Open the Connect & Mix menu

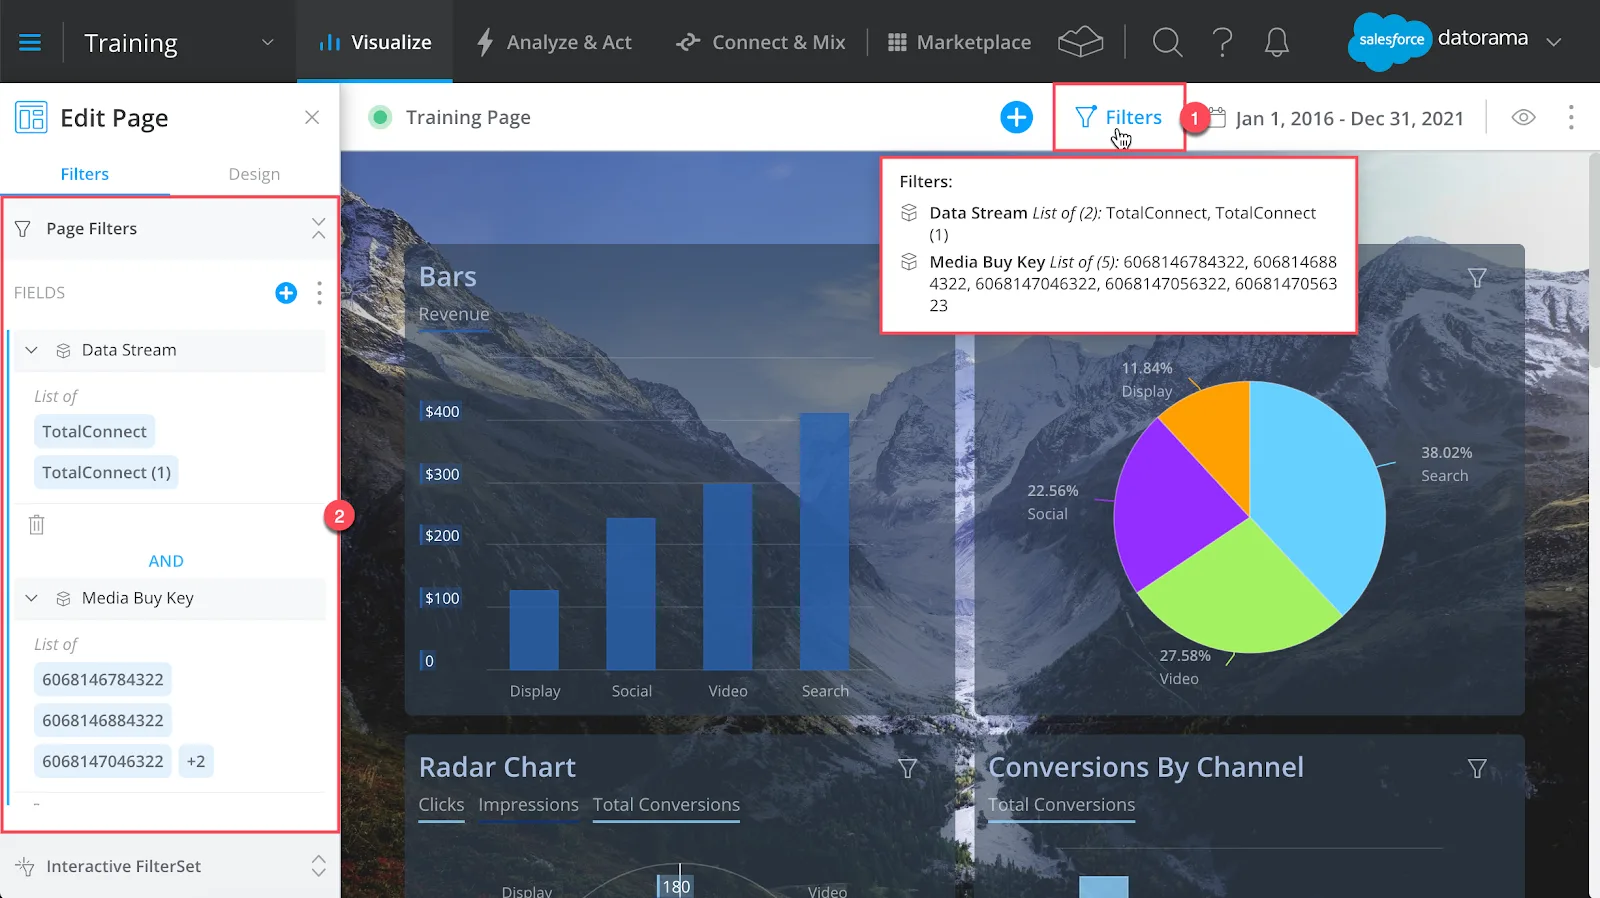pos(760,42)
